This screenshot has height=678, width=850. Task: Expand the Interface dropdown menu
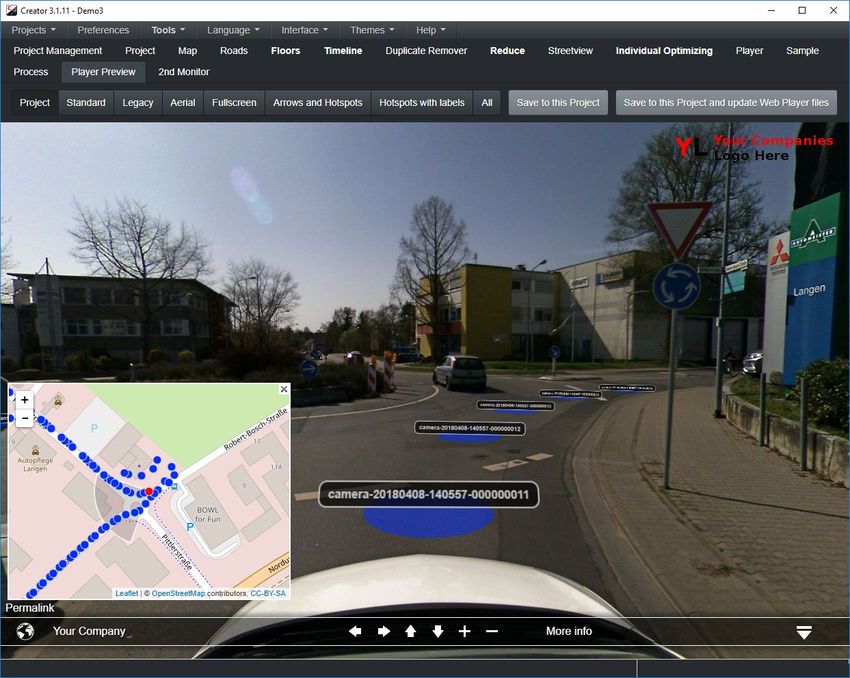tap(304, 30)
